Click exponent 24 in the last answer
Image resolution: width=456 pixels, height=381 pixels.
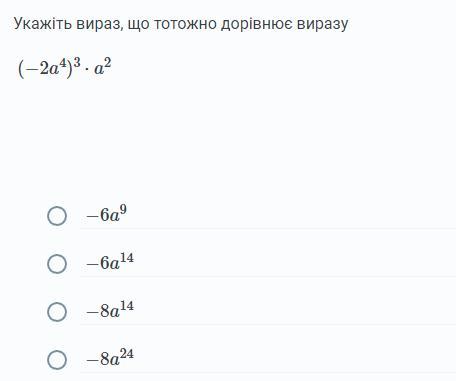tap(127, 354)
